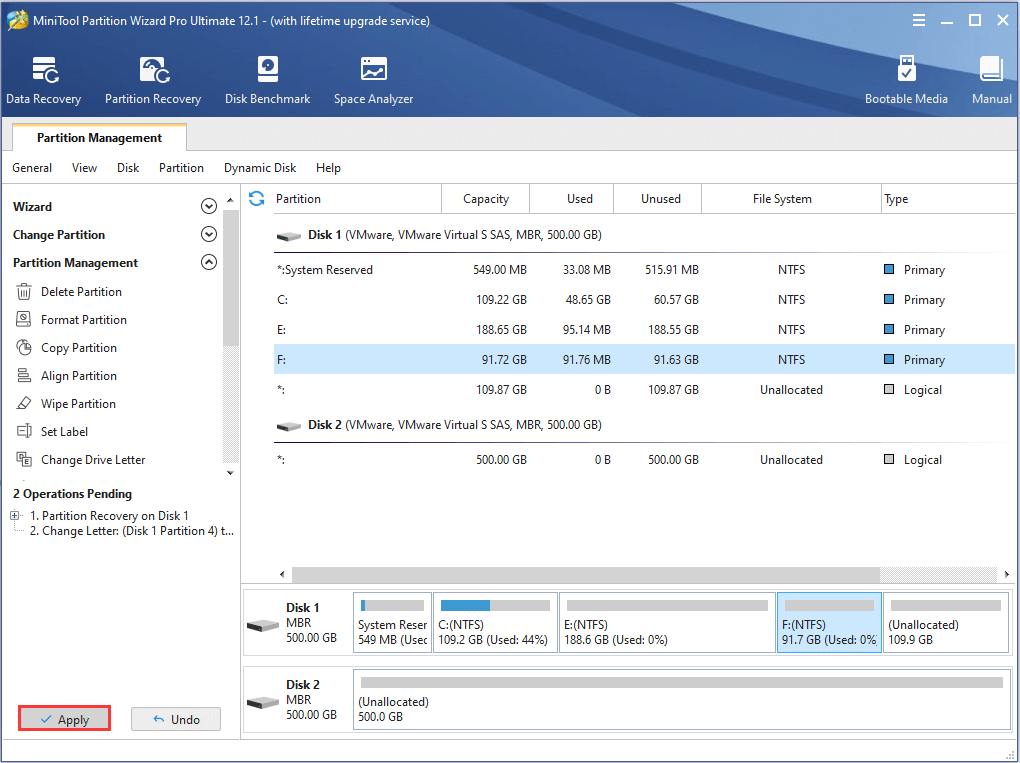Click the partition list scroll left arrow
The image size is (1020, 763).
pyautogui.click(x=282, y=574)
